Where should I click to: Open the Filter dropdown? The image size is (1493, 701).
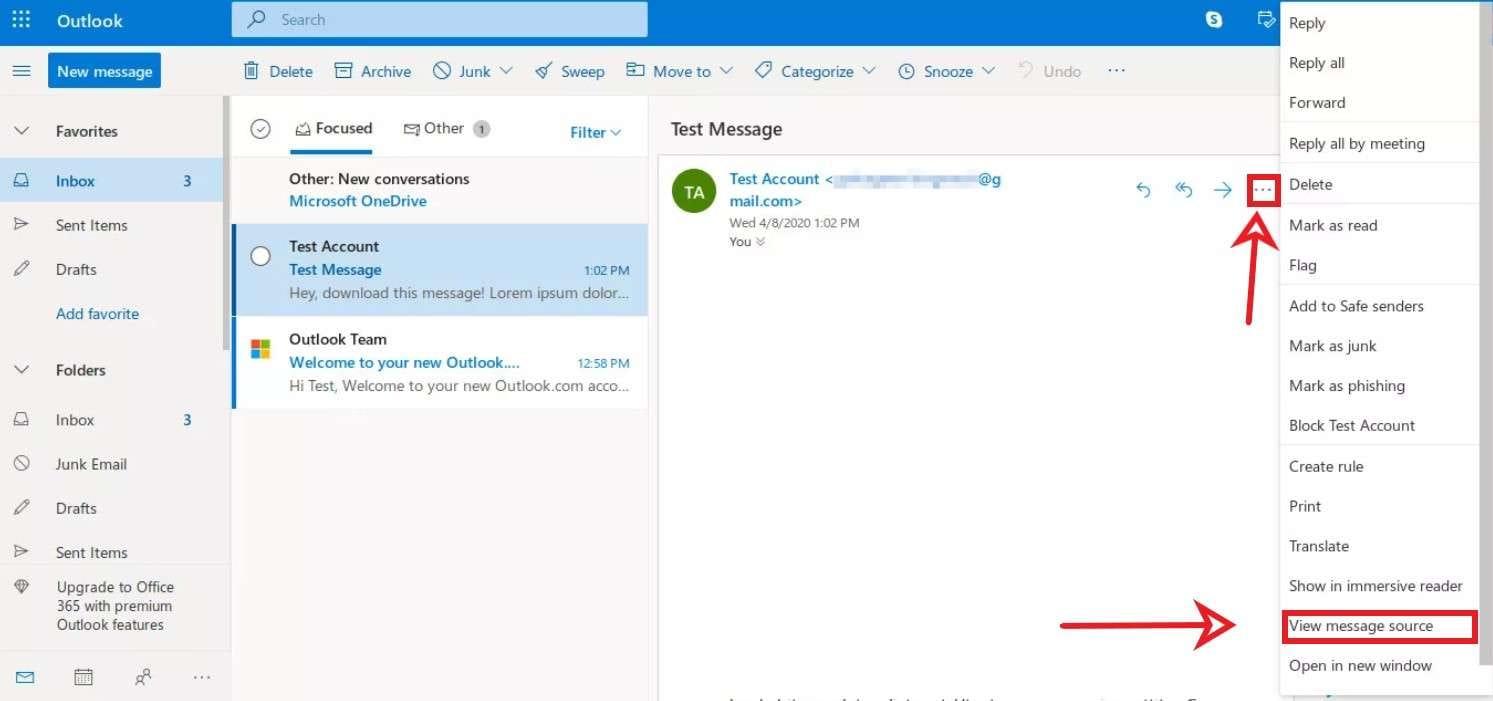pyautogui.click(x=595, y=132)
